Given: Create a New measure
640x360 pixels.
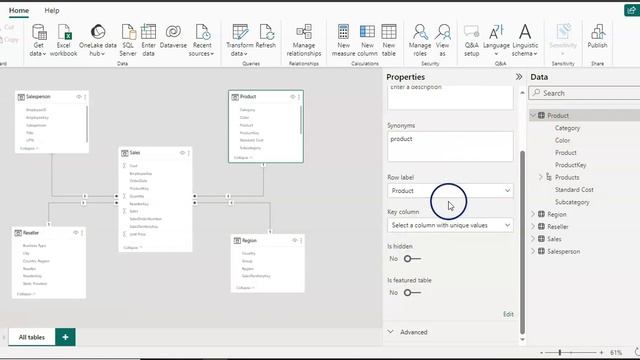Looking at the screenshot, I should 343,40.
